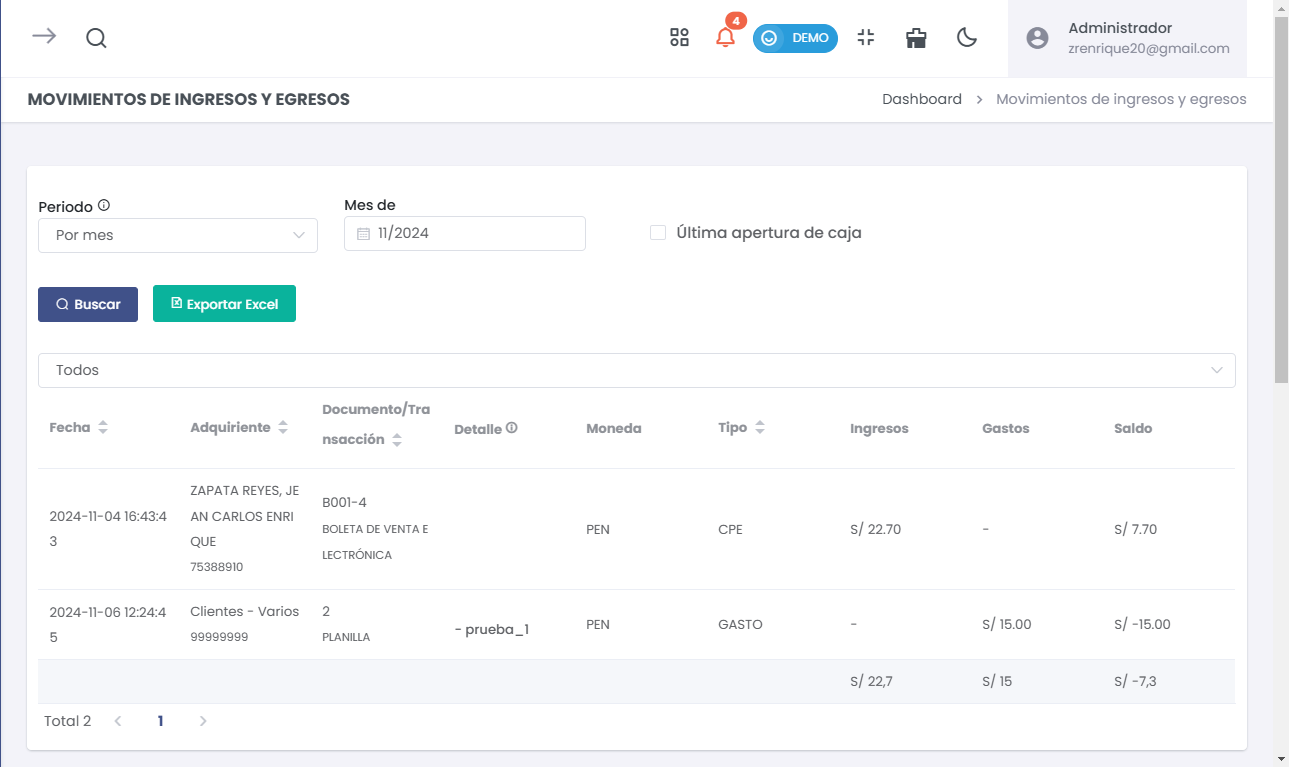Open the notifications bell icon
The image size is (1289, 767).
(725, 38)
